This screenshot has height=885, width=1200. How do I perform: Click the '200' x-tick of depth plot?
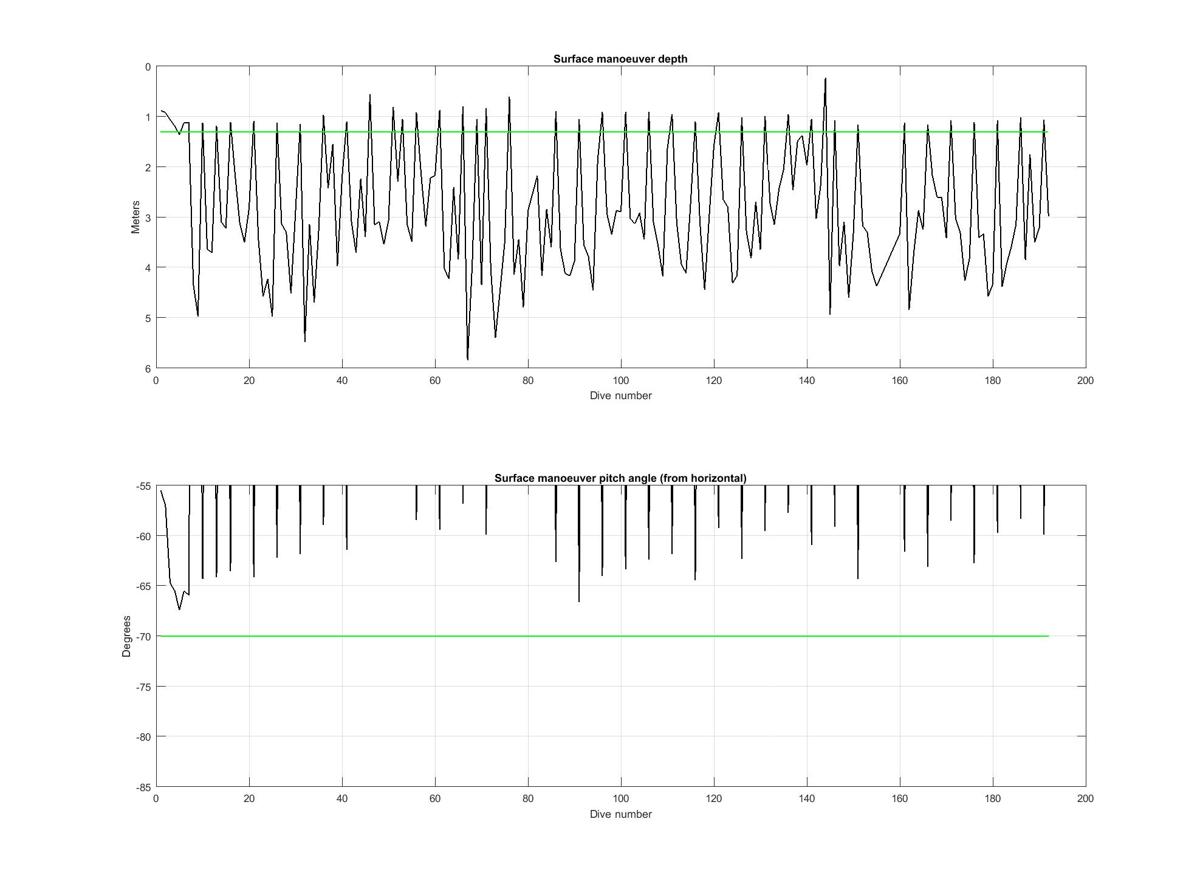(1086, 380)
